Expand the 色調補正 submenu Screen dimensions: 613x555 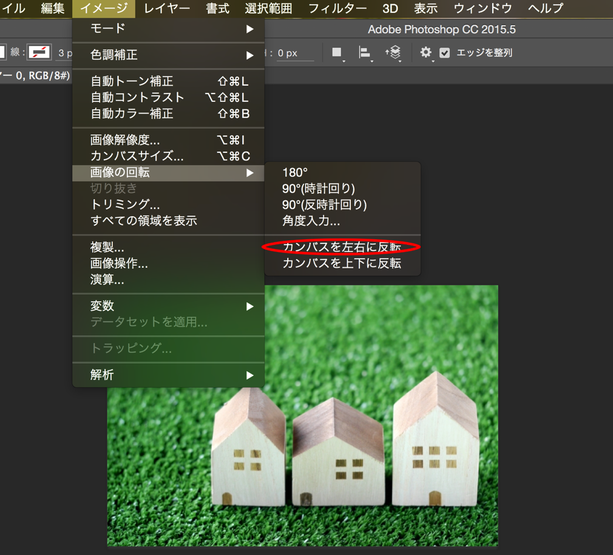tap(168, 55)
